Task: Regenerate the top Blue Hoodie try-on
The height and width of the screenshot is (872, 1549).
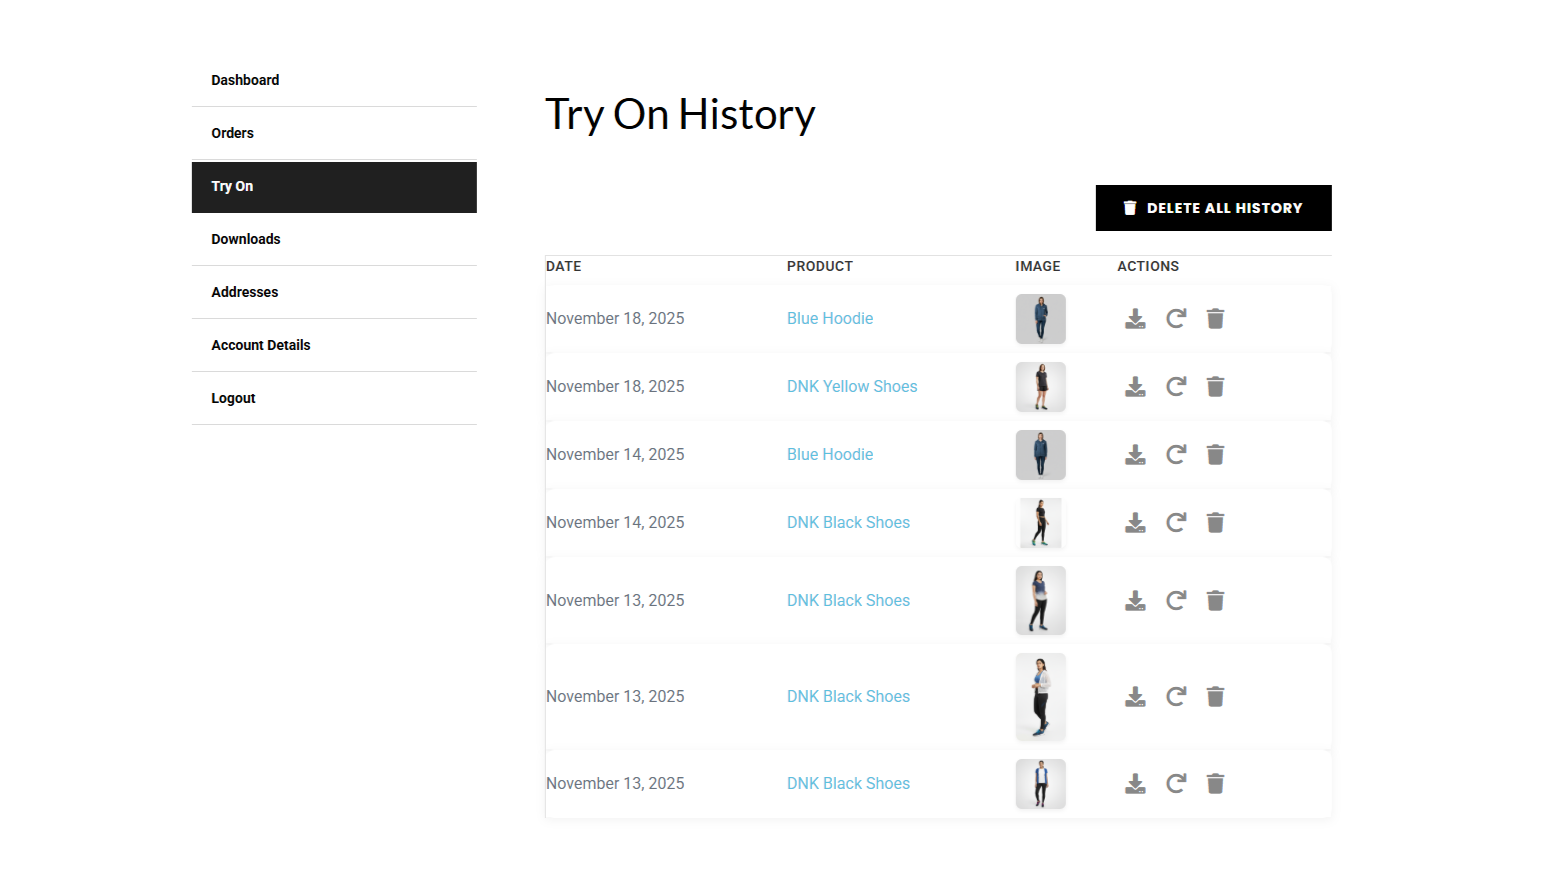Action: [1176, 318]
